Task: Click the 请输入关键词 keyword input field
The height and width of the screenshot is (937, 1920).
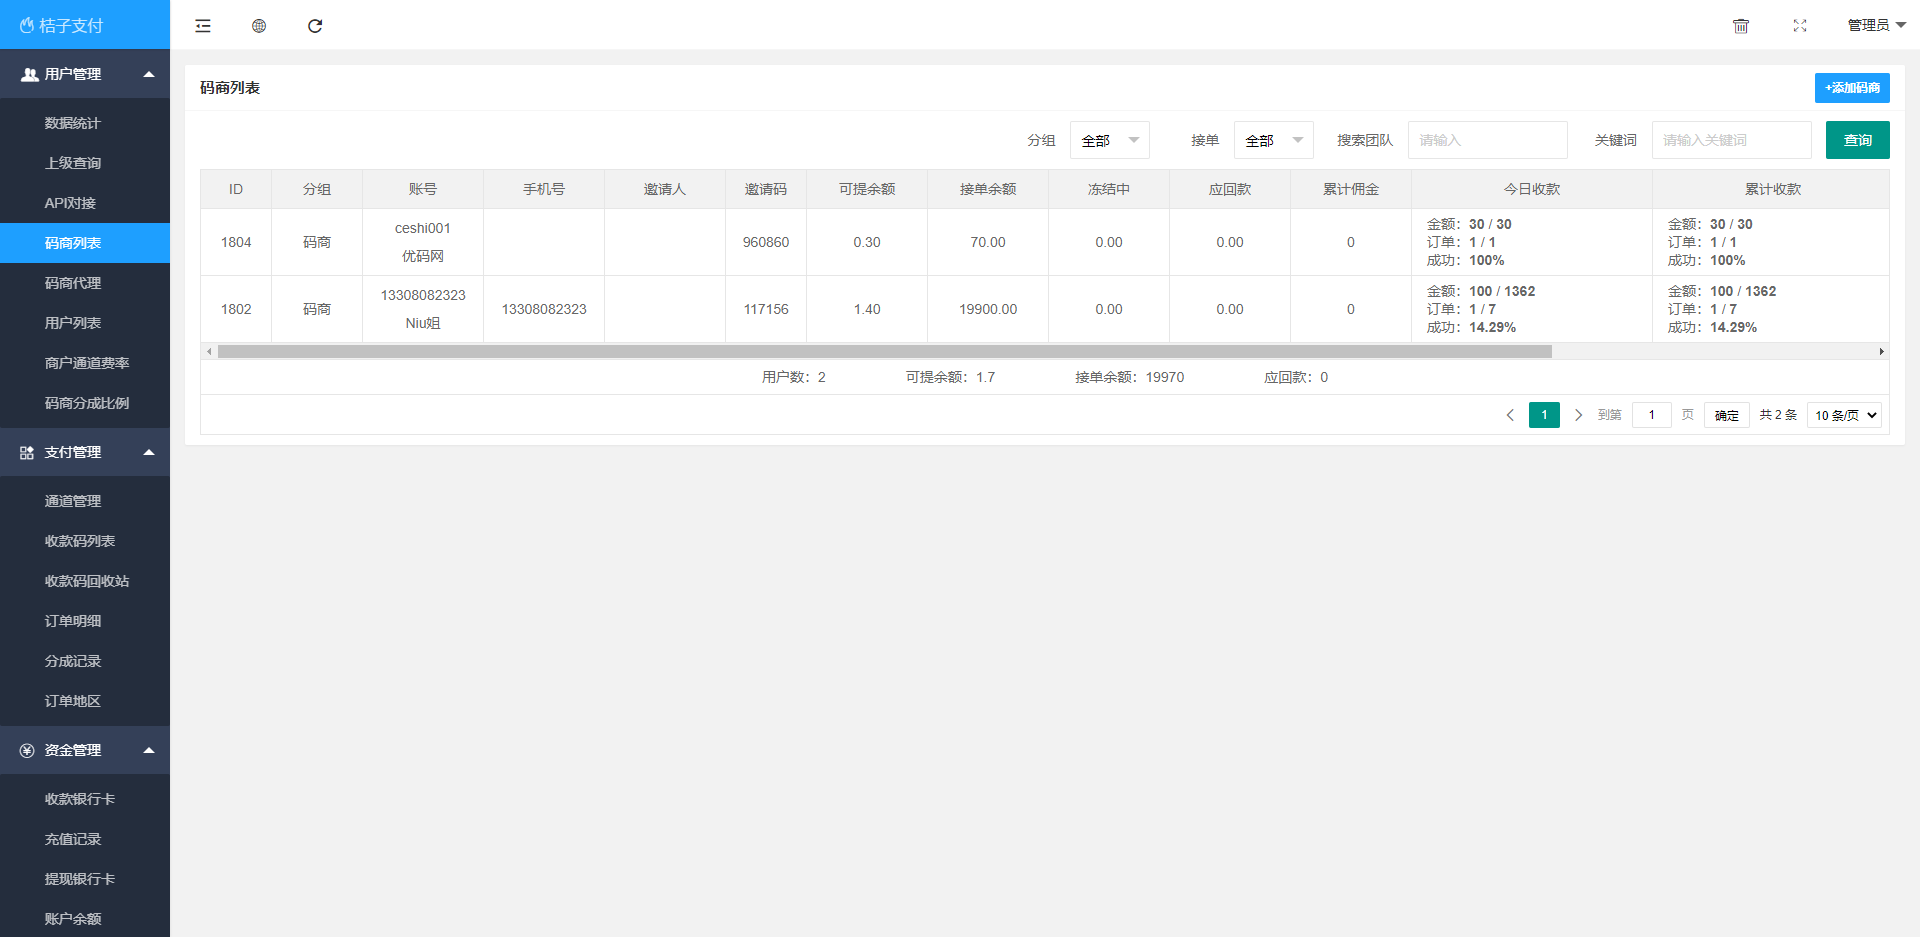Action: [x=1731, y=140]
